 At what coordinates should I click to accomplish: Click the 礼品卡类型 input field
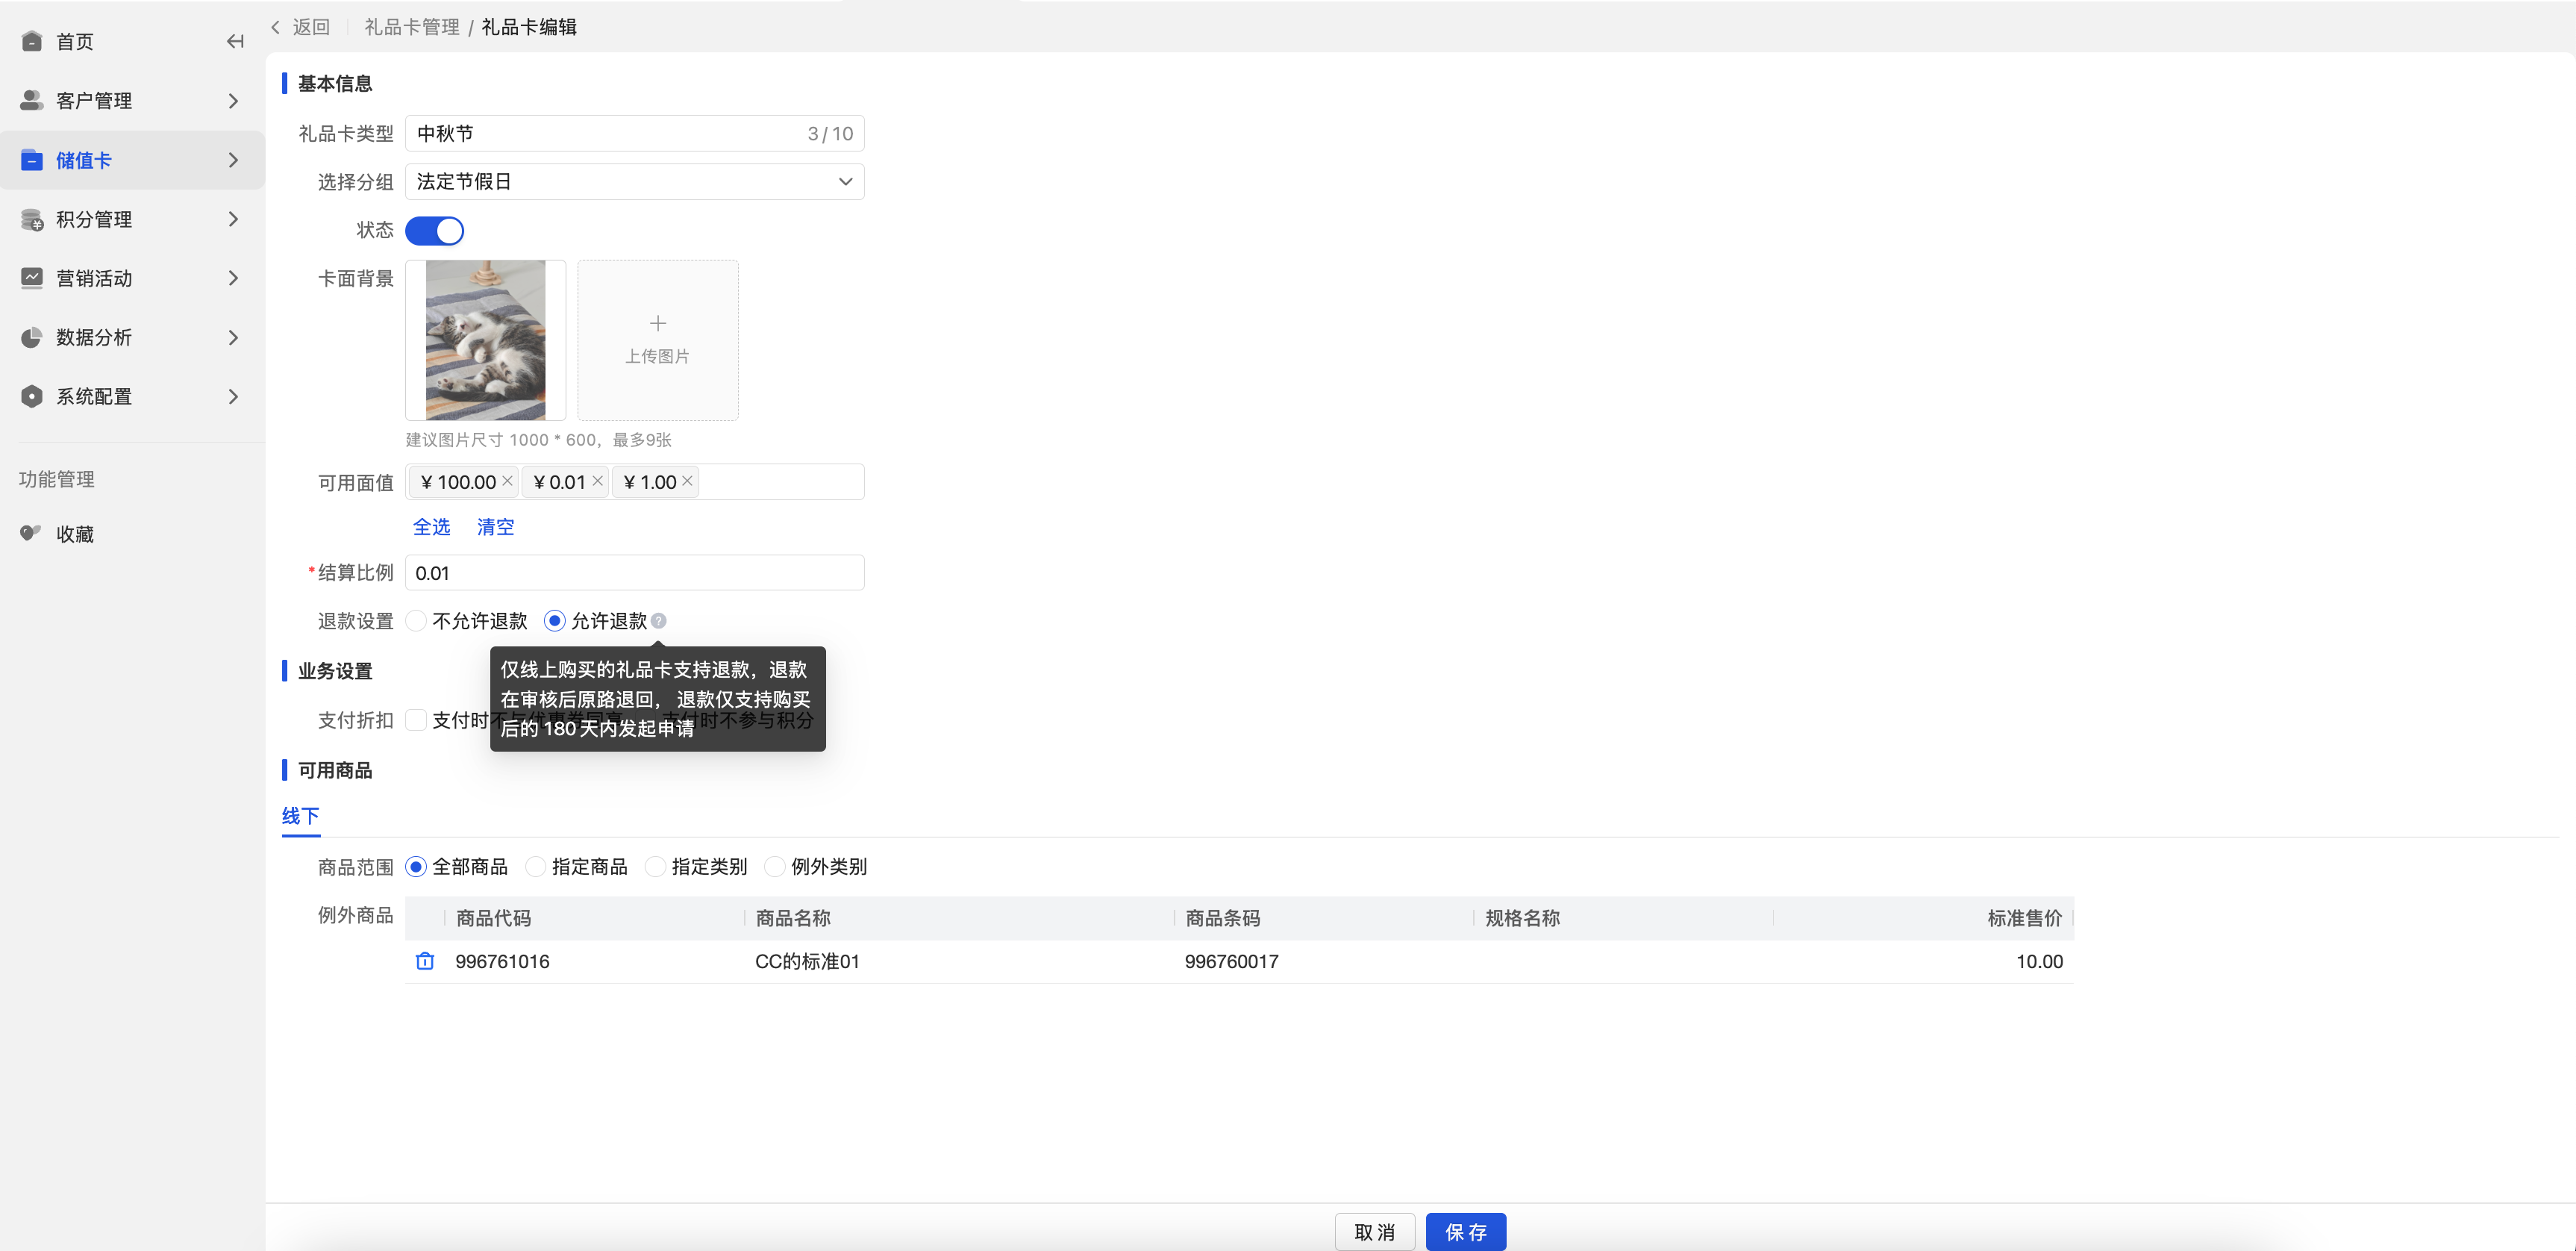pyautogui.click(x=635, y=133)
